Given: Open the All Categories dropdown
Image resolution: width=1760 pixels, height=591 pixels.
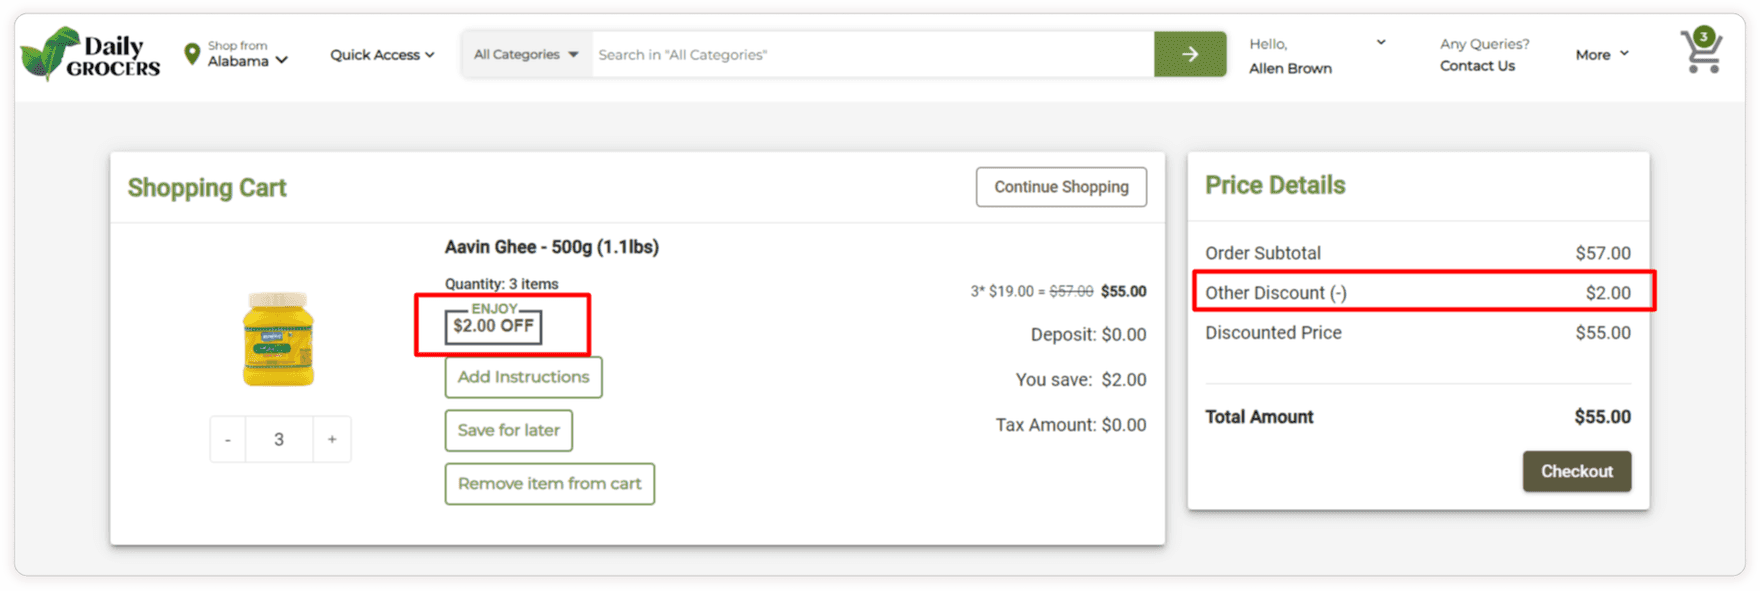Looking at the screenshot, I should pyautogui.click(x=526, y=54).
